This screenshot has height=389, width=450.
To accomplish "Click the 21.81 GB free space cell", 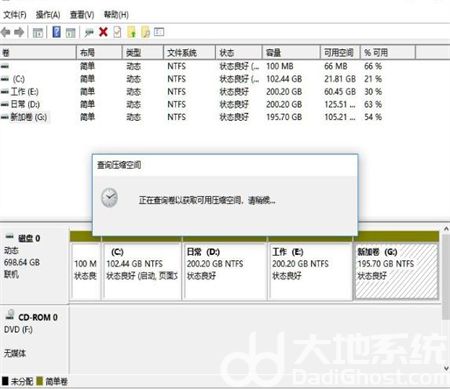I will pyautogui.click(x=340, y=79).
